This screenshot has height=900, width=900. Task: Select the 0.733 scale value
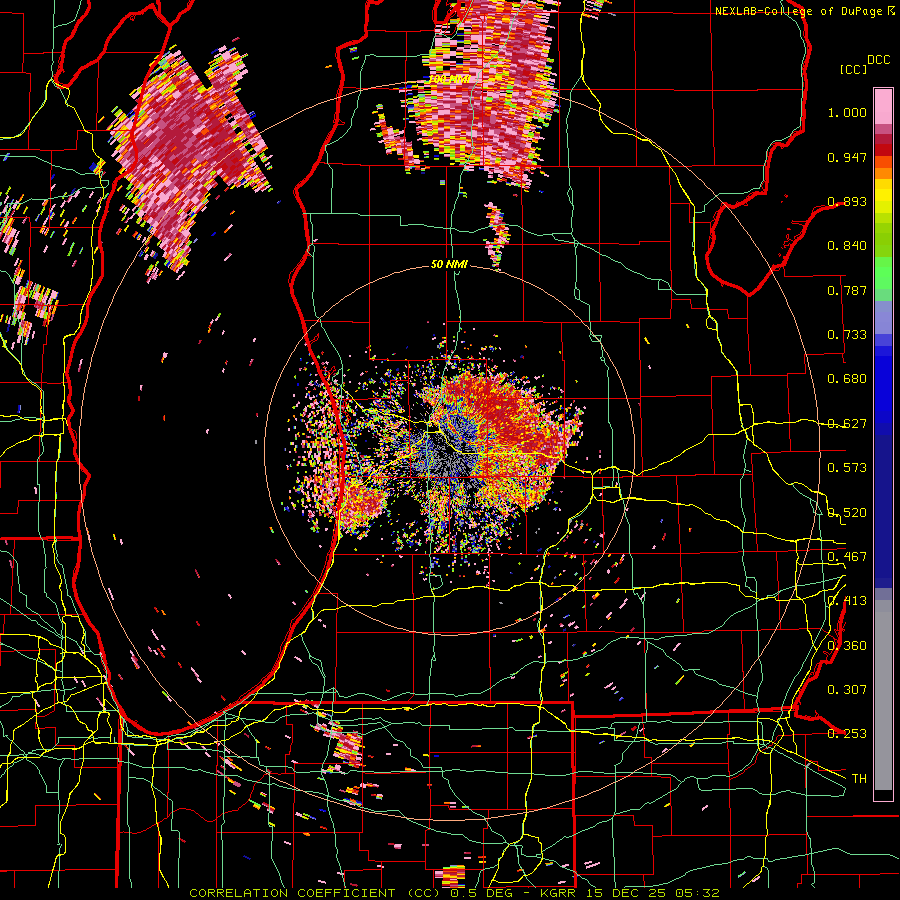pos(847,335)
